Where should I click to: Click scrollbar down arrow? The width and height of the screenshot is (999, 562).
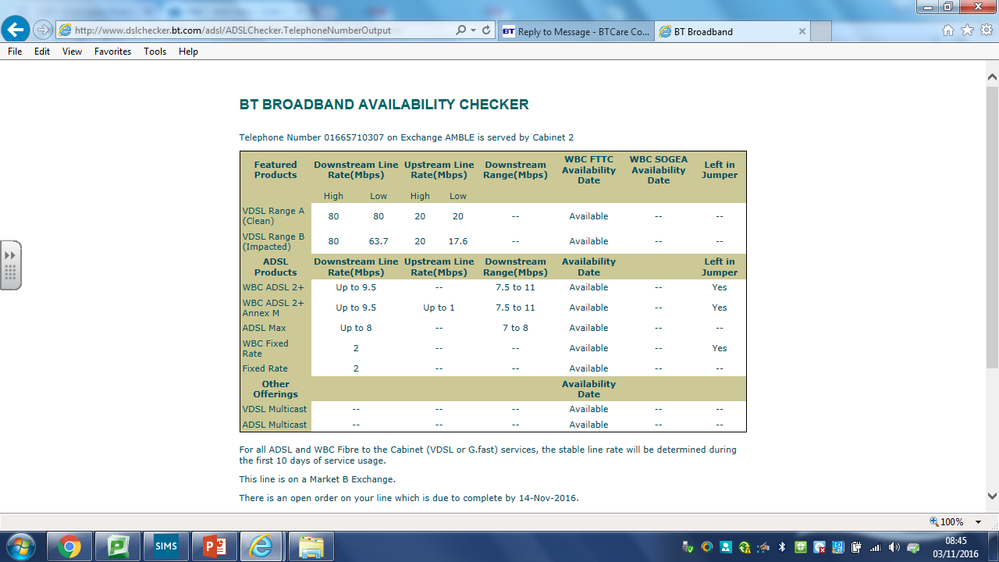click(992, 496)
